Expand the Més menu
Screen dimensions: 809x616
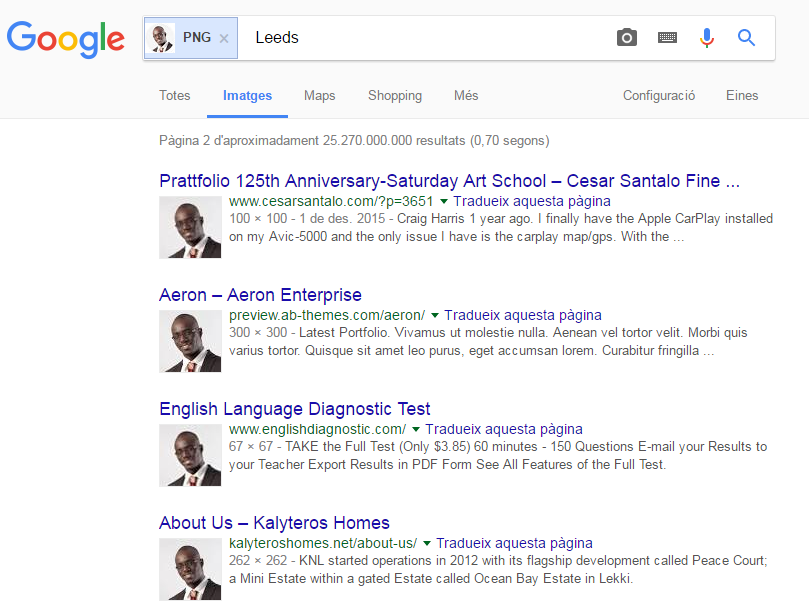pos(466,95)
